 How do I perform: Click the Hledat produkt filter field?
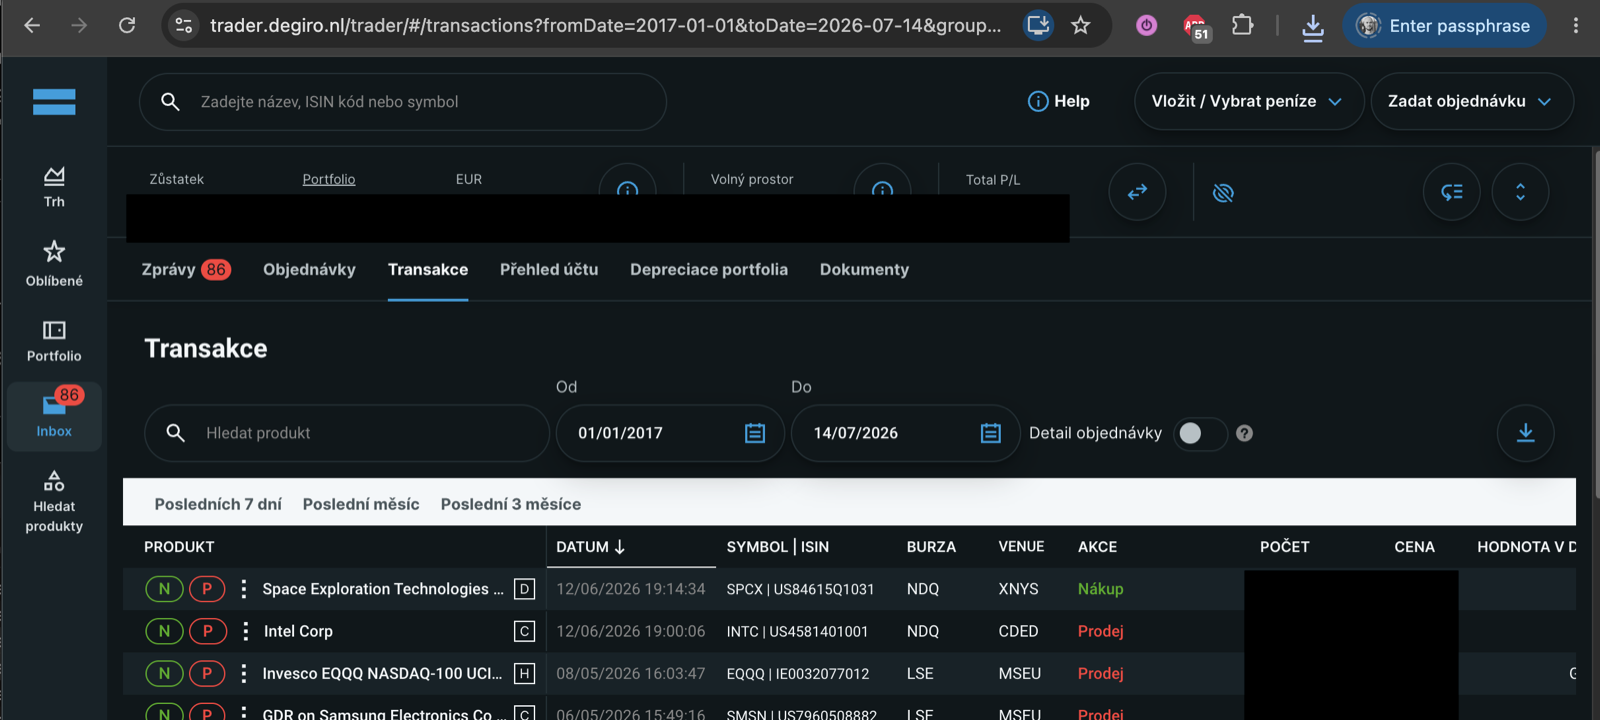347,433
